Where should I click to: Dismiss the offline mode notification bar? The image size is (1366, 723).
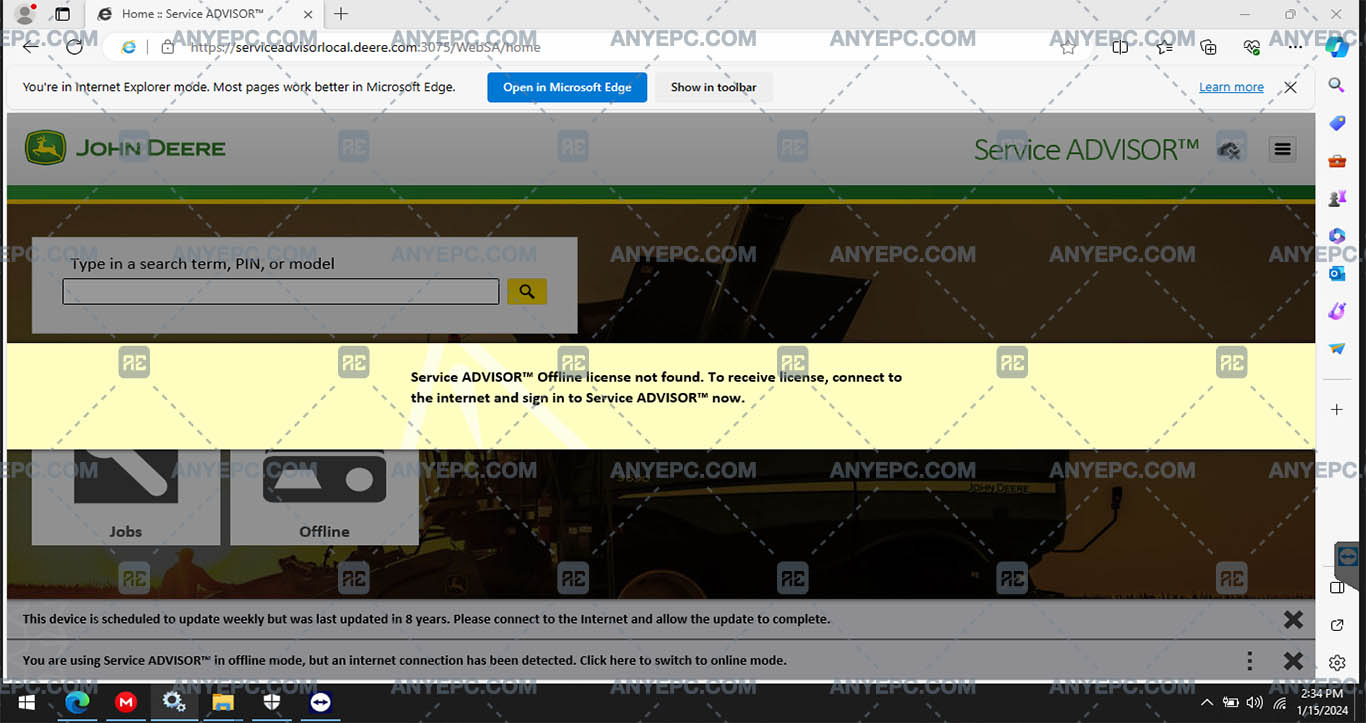tap(1293, 661)
